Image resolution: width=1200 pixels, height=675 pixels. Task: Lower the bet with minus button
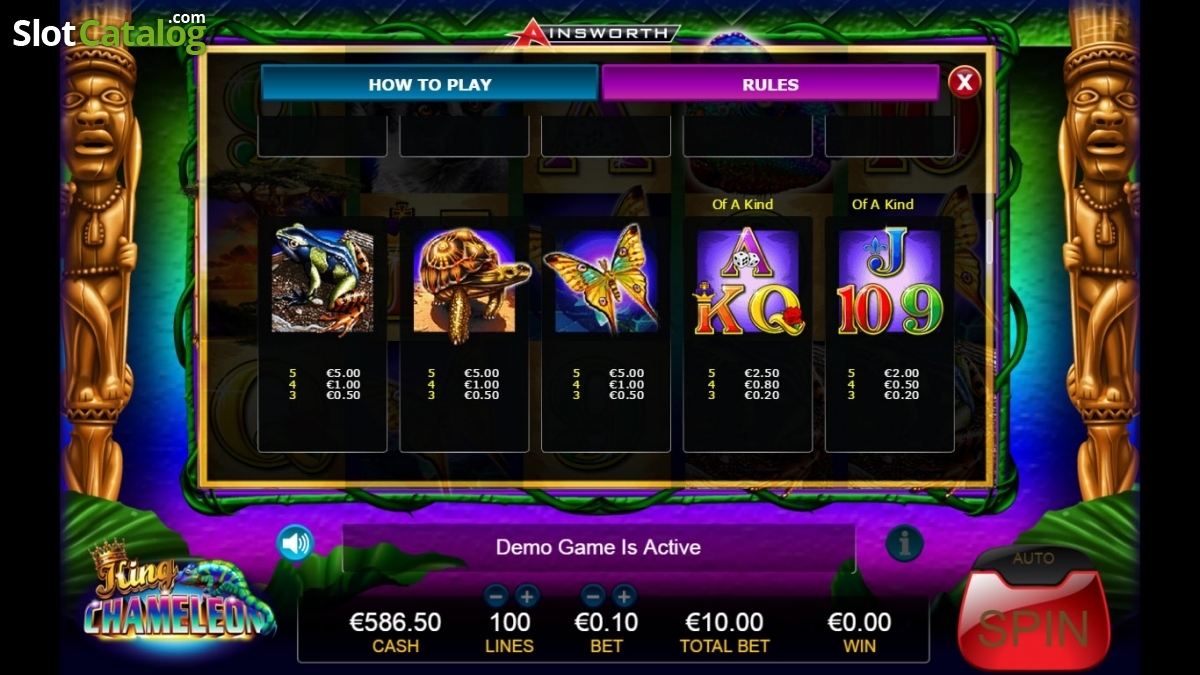[x=593, y=597]
